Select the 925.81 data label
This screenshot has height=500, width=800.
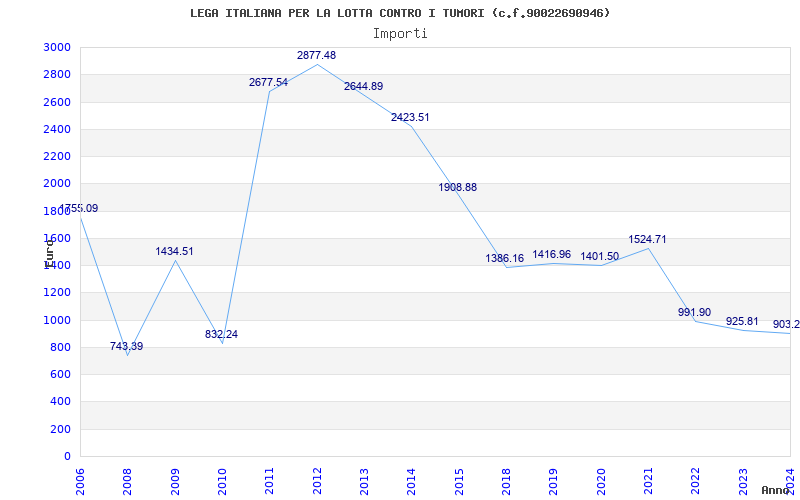(742, 322)
